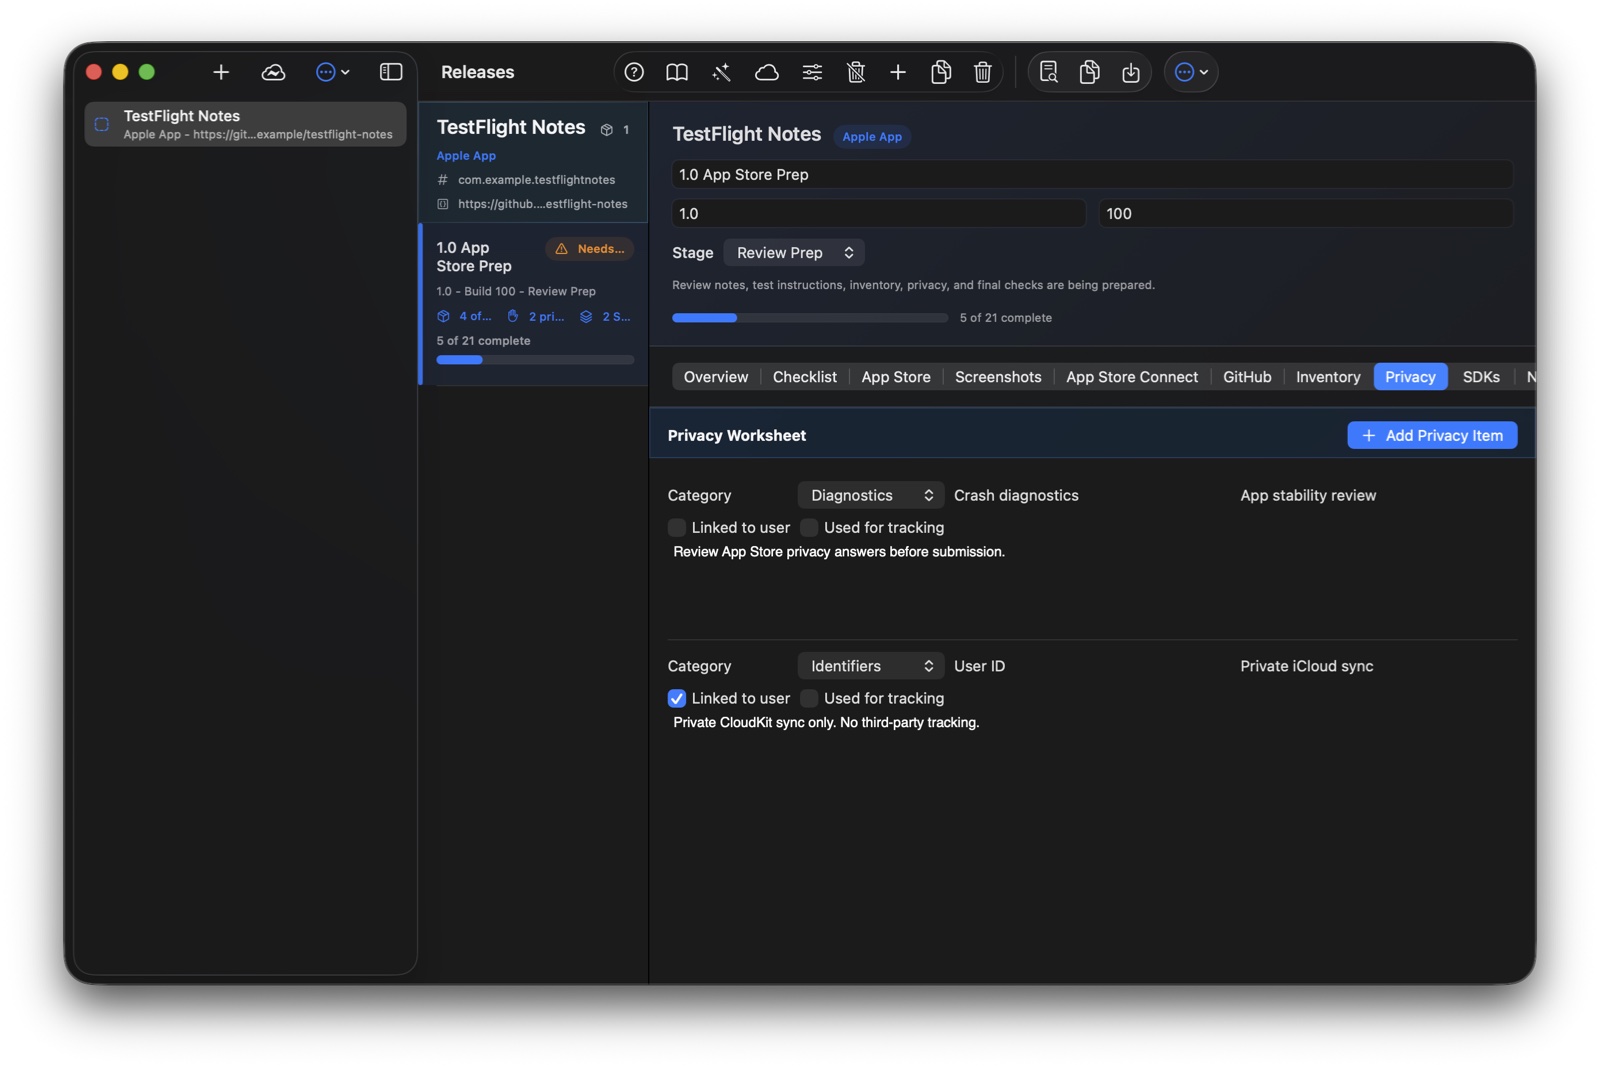Click the build number field showing 100
The width and height of the screenshot is (1600, 1068).
1305,213
